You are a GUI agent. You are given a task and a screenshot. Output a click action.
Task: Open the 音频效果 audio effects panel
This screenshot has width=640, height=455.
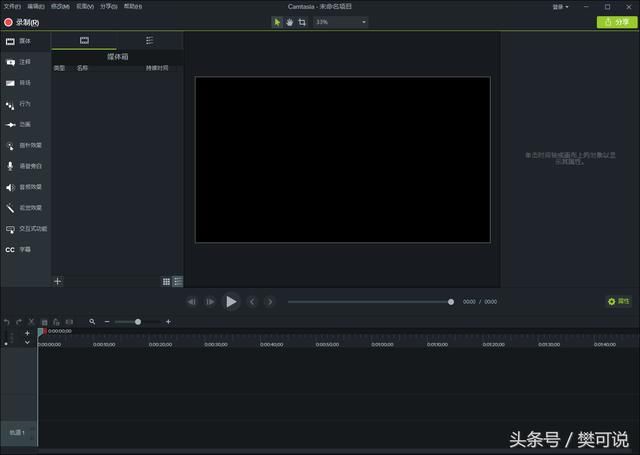(28, 187)
